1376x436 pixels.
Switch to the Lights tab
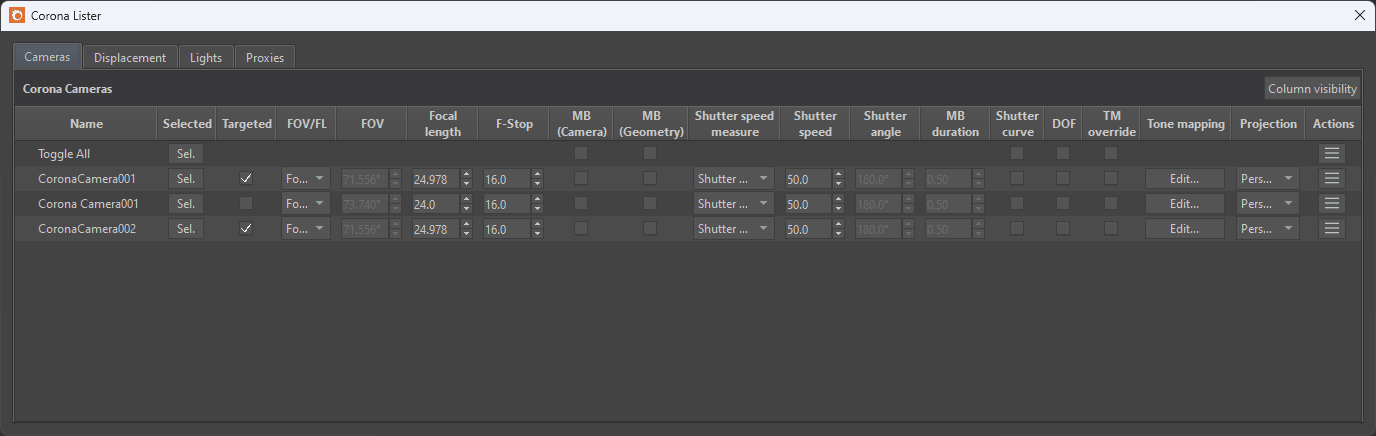pos(206,58)
